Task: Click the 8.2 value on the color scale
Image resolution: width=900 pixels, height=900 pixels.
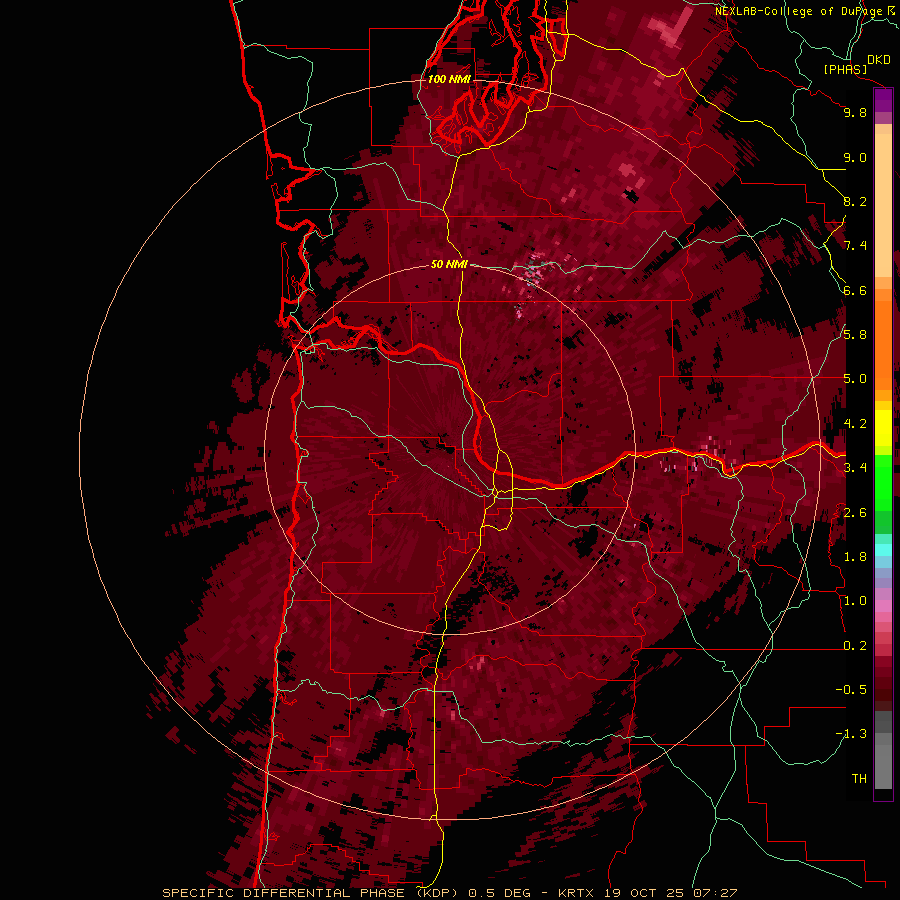Action: tap(855, 201)
